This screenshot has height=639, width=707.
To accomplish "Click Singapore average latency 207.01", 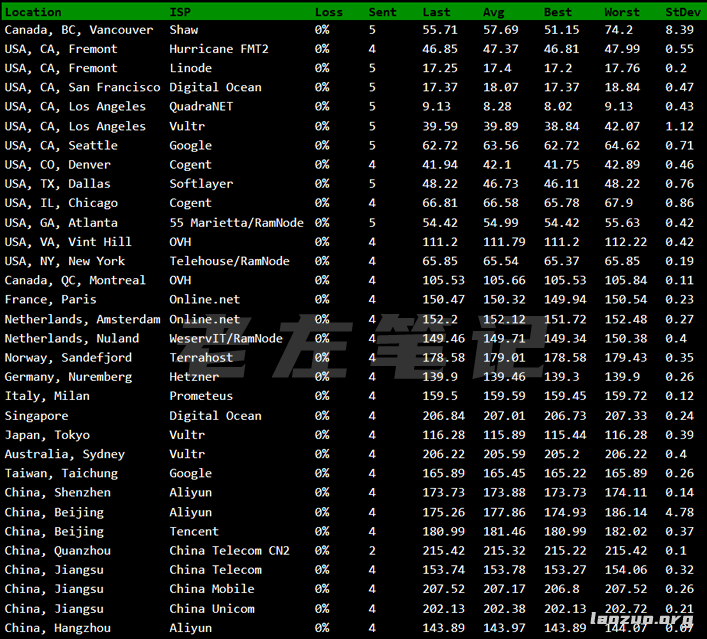I will [x=504, y=416].
